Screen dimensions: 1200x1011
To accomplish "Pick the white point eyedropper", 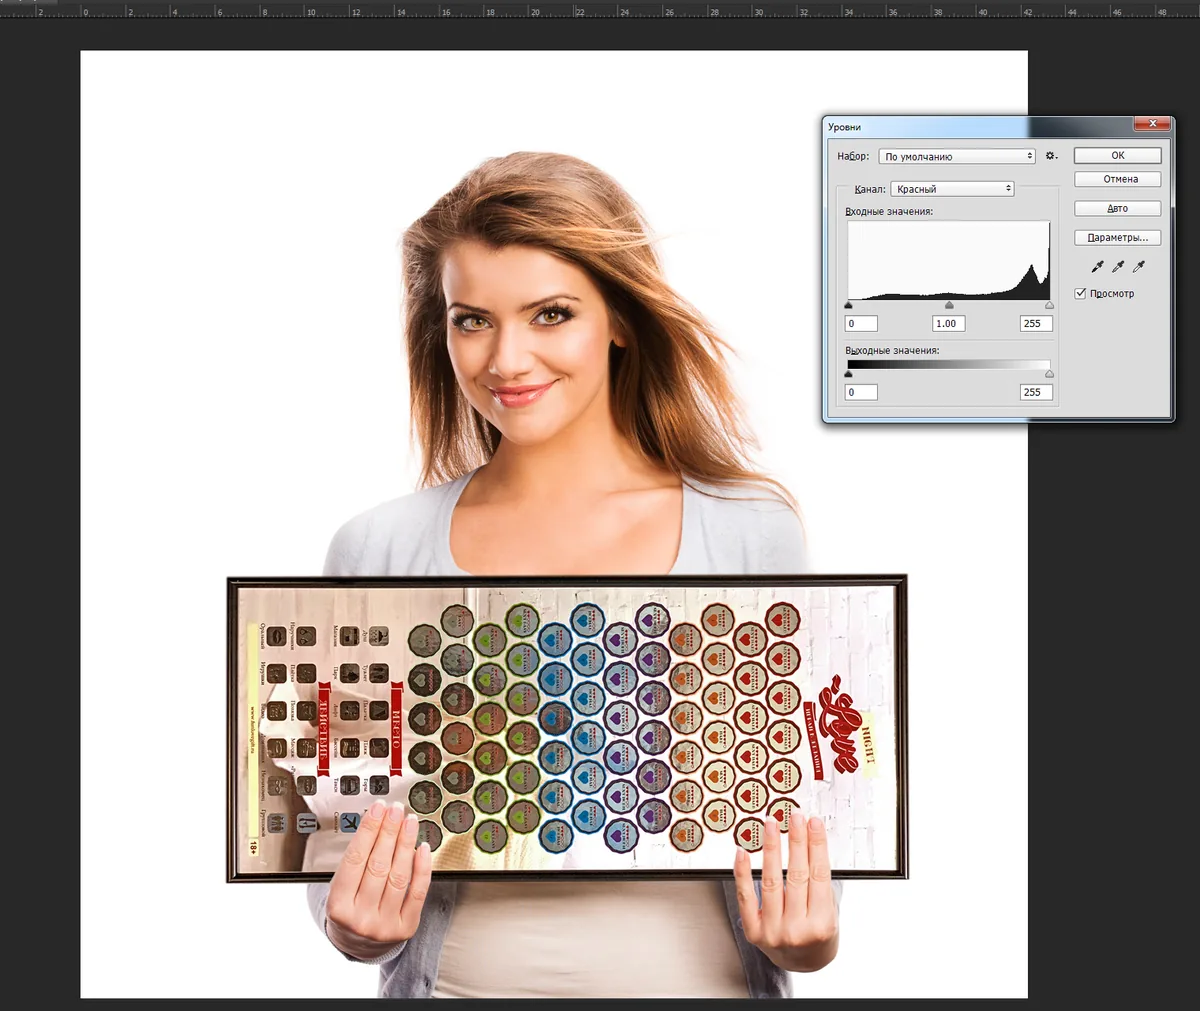I will click(1139, 267).
